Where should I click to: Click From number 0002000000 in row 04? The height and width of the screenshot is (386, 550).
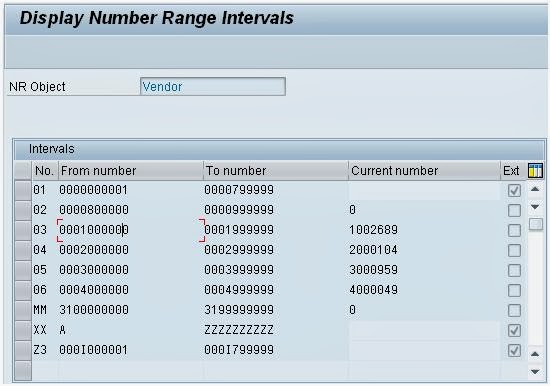[x=94, y=250]
